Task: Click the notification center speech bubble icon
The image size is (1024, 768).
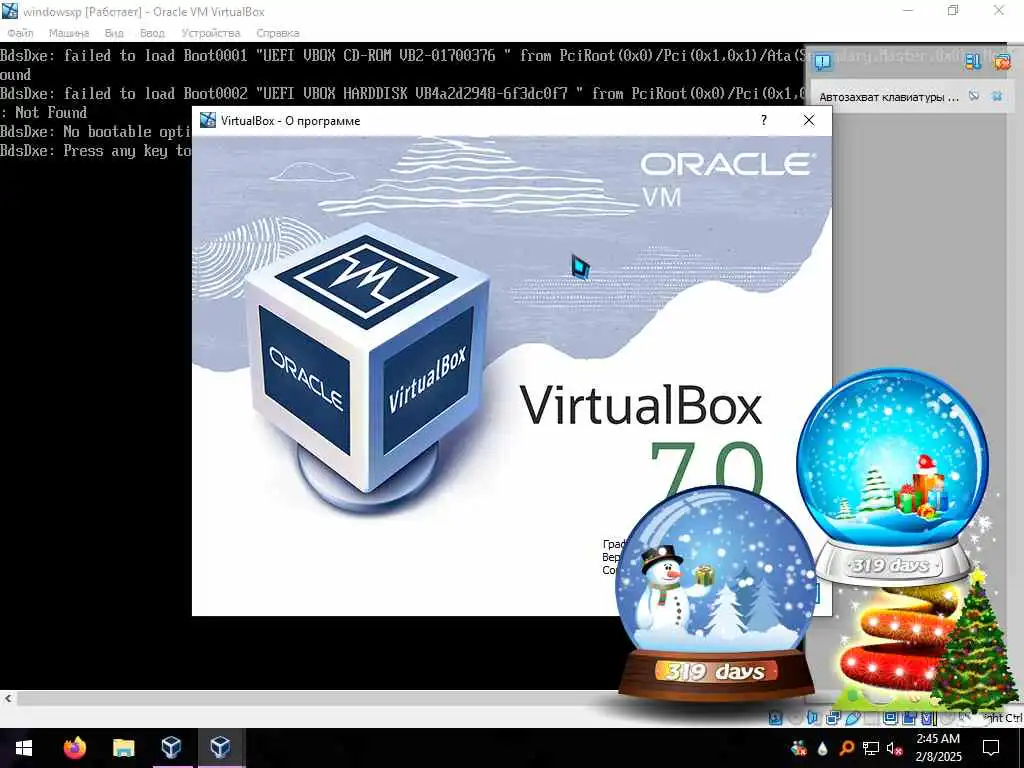Action: [823, 61]
